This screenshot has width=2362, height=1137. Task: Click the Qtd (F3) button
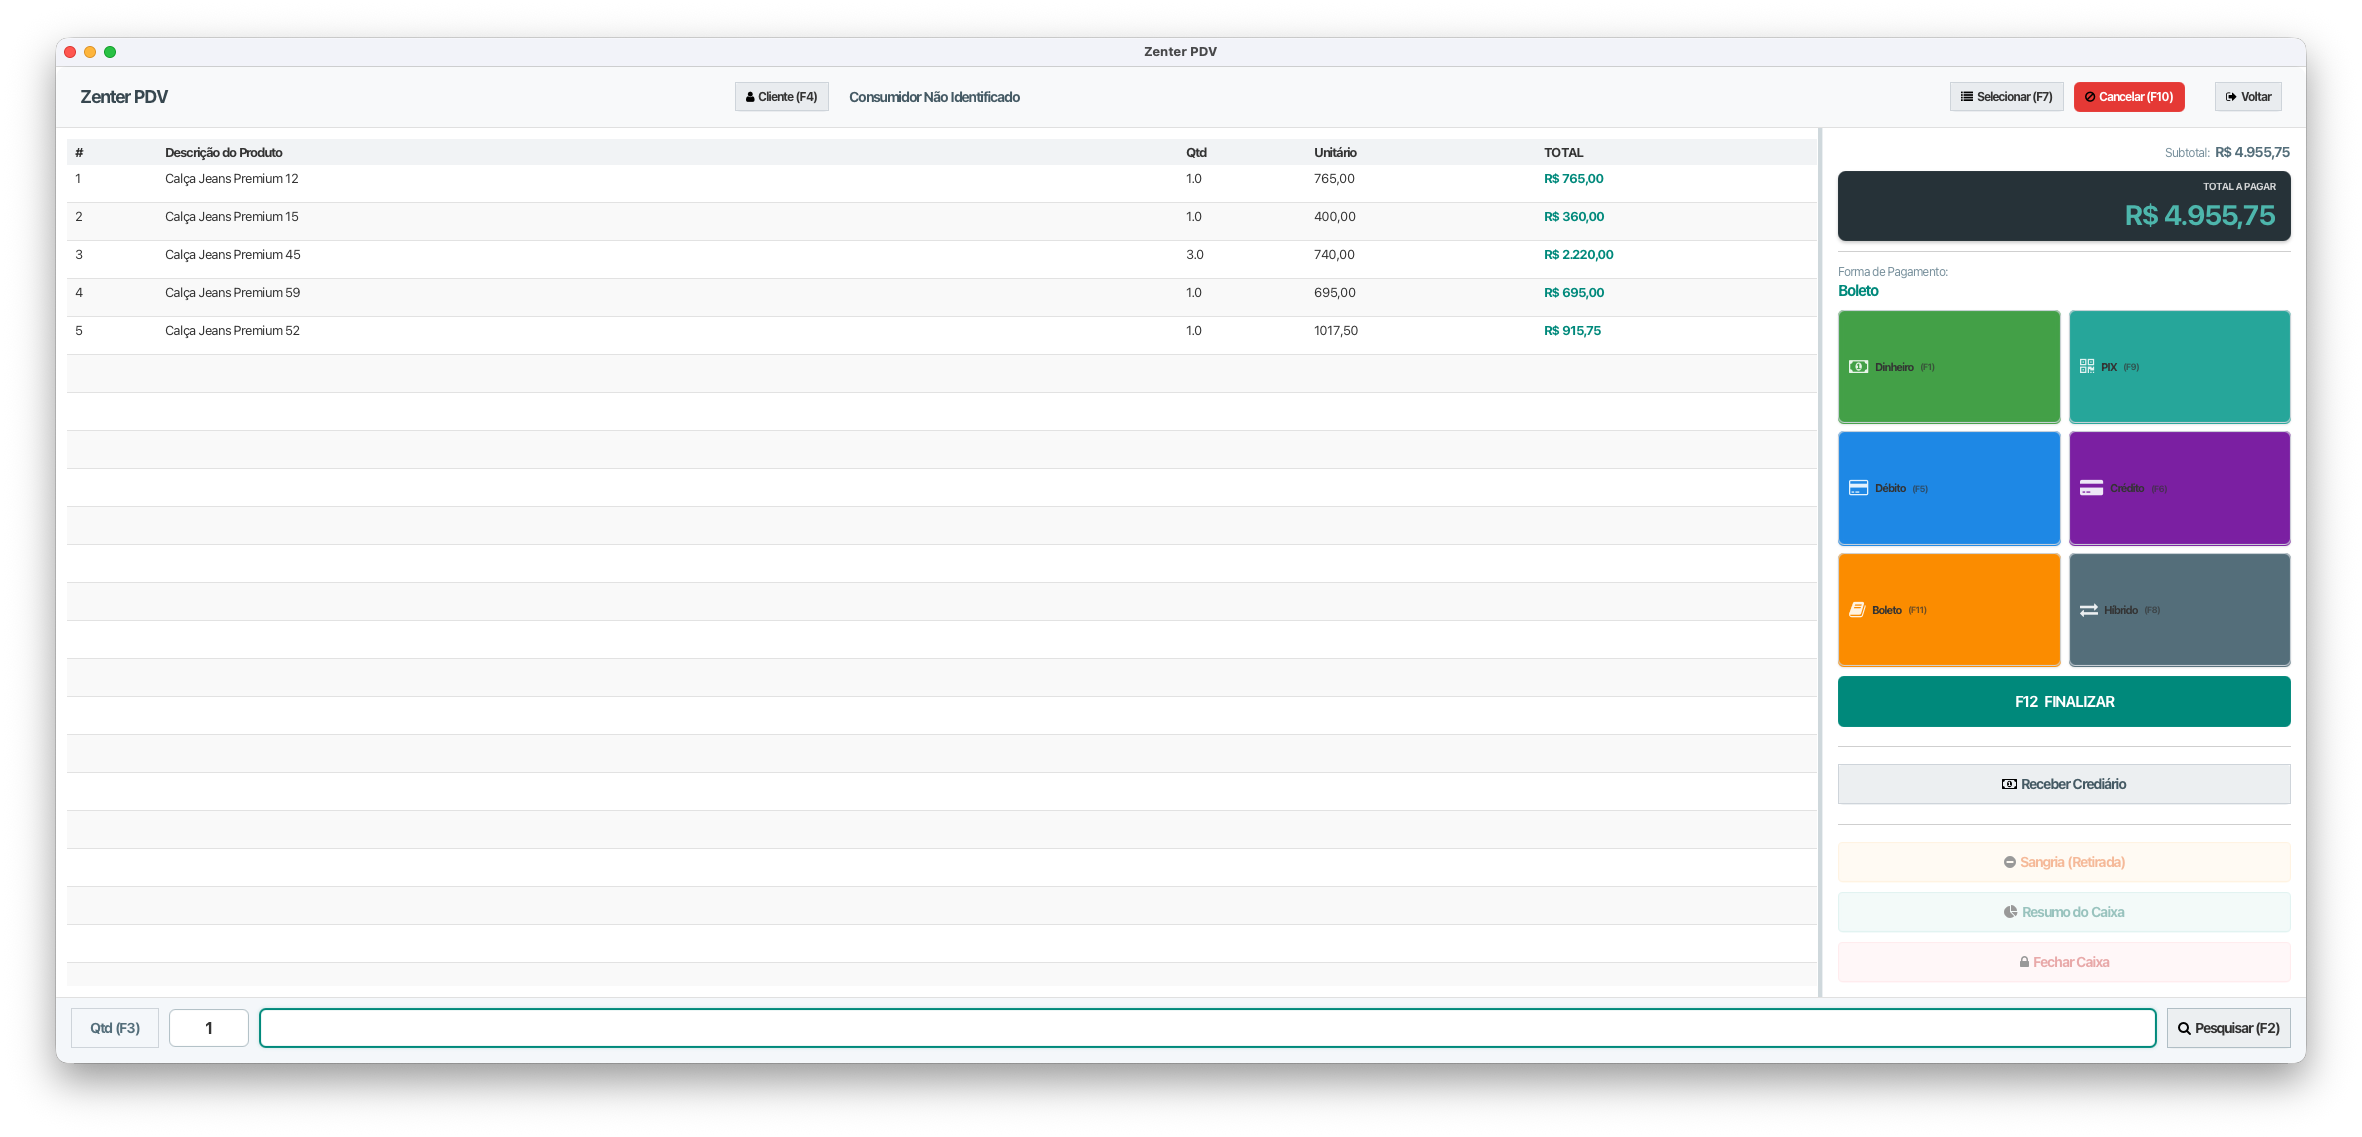coord(115,1028)
